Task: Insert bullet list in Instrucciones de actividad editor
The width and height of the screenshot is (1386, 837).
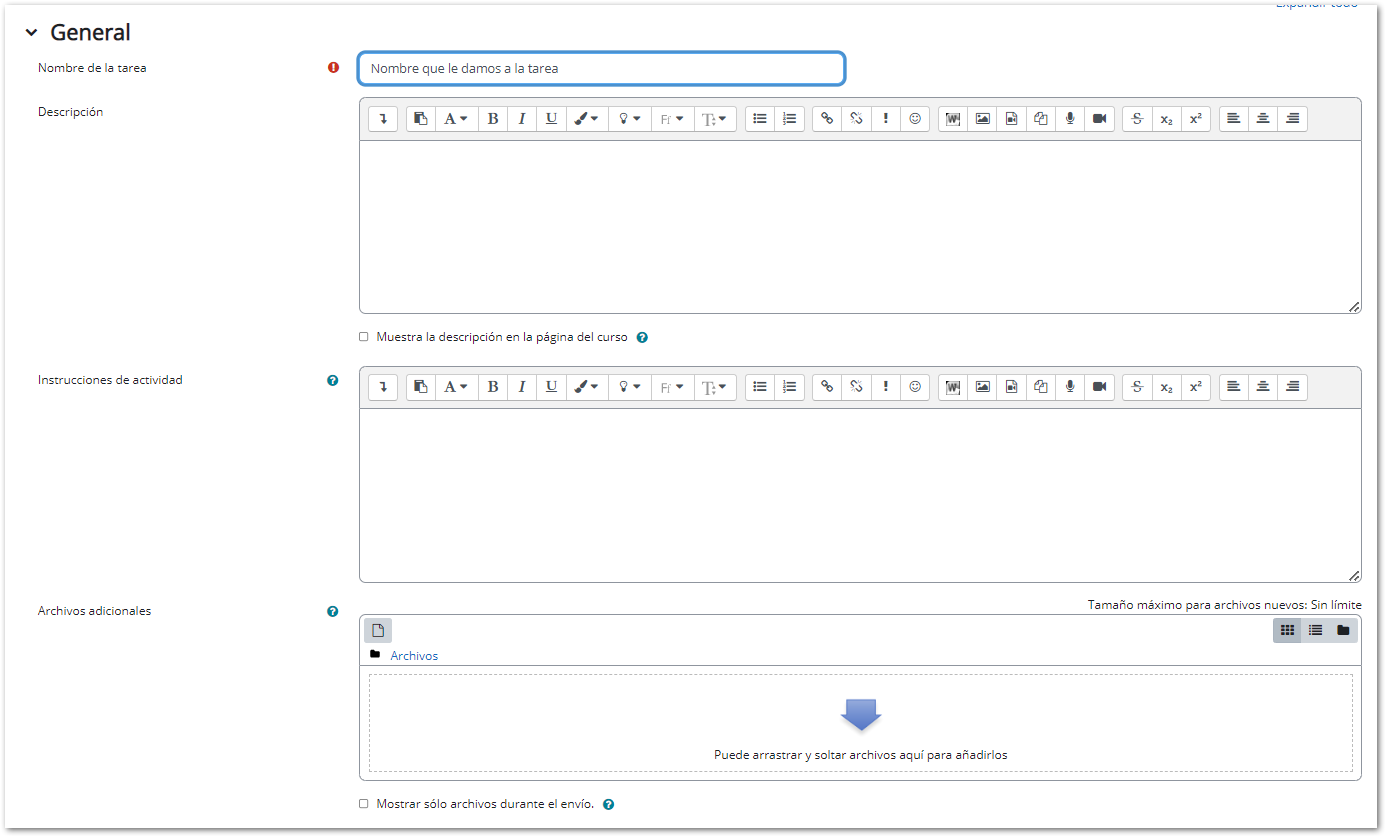Action: click(760, 387)
